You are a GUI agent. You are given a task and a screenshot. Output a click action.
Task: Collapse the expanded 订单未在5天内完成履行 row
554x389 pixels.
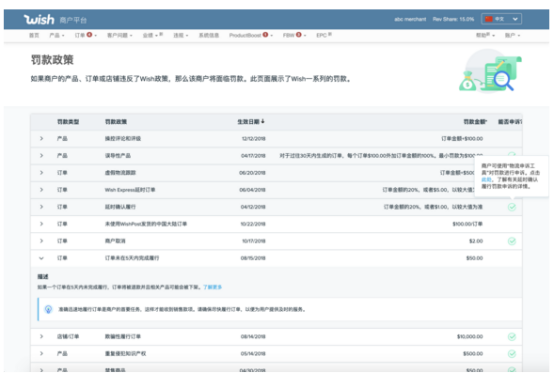41,258
